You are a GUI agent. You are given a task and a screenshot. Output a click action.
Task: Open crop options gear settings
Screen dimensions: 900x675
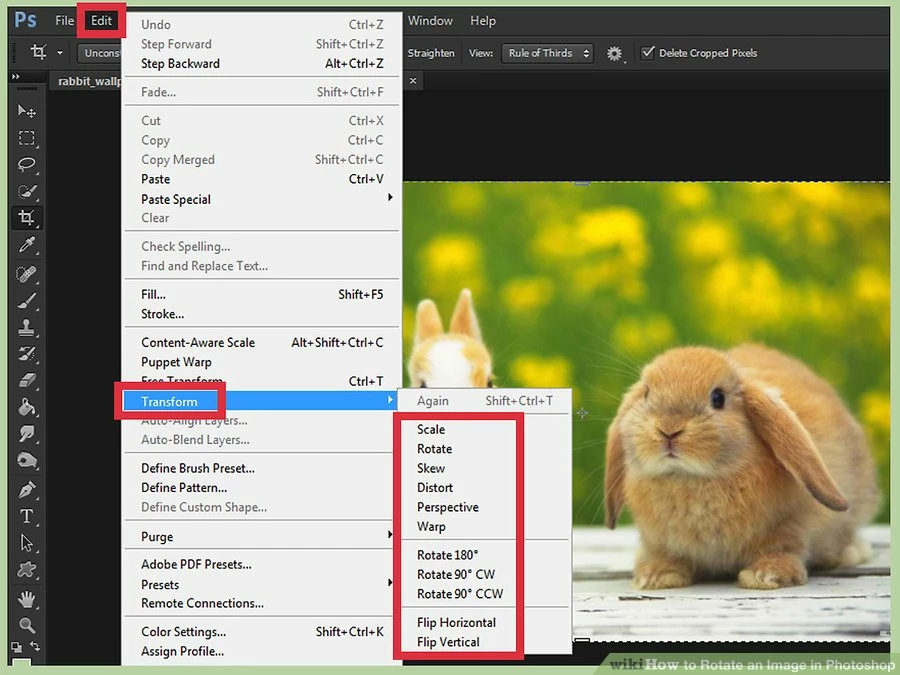click(614, 53)
